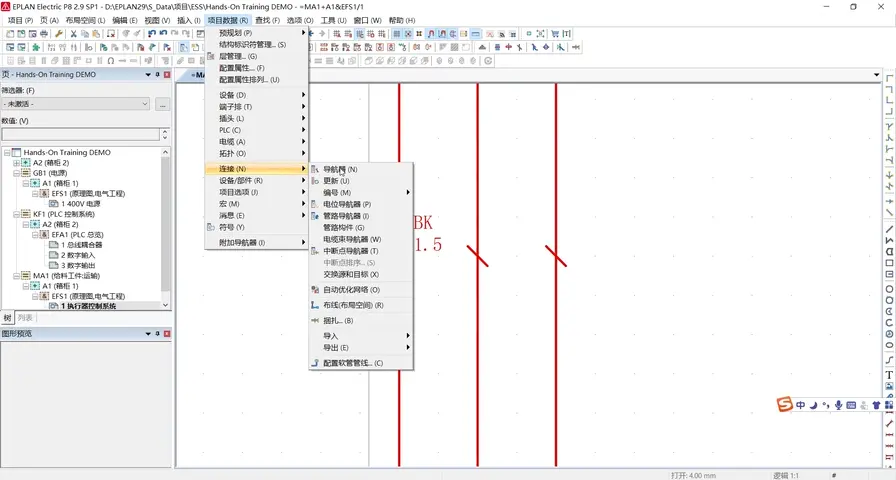Open the 设备 (D) submenu
This screenshot has height=480, width=896.
click(x=257, y=95)
